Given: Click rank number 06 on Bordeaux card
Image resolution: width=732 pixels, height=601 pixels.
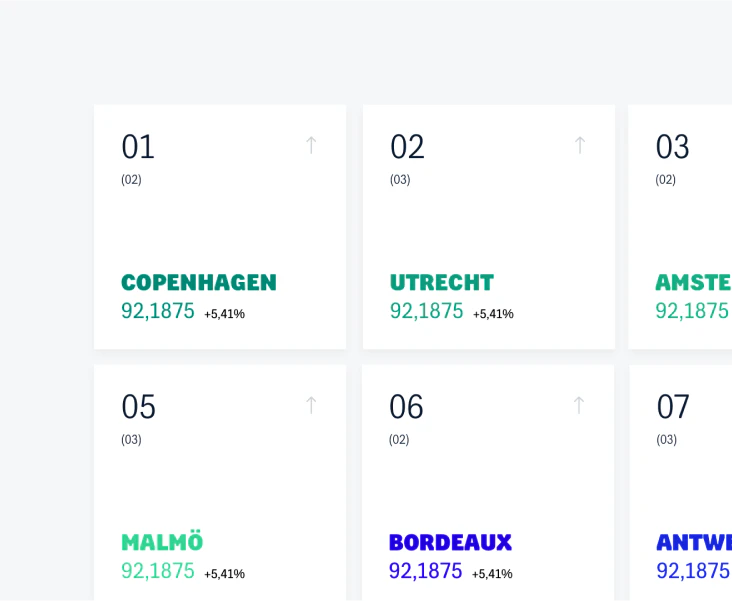Looking at the screenshot, I should coord(406,407).
